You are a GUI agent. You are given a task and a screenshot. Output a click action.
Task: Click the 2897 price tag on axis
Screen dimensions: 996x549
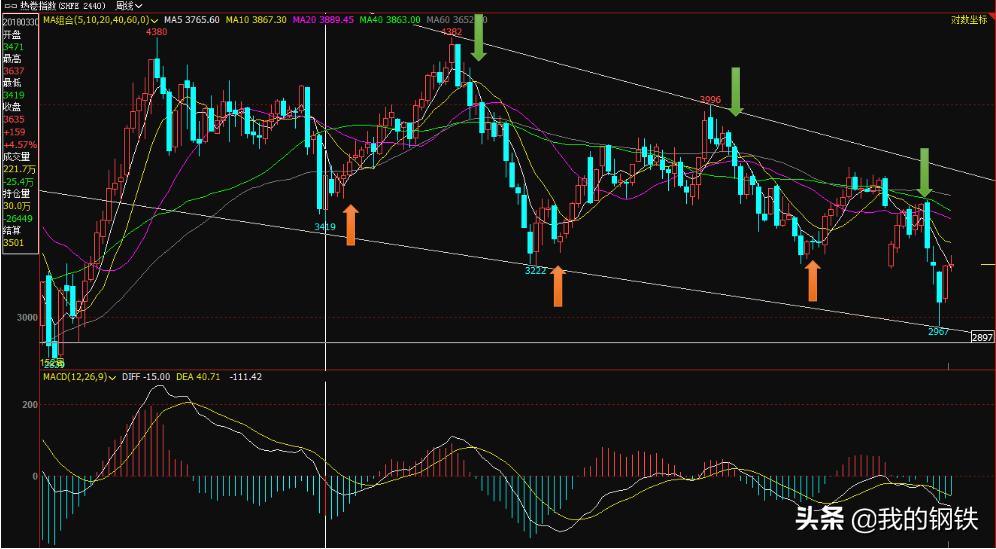pos(982,338)
